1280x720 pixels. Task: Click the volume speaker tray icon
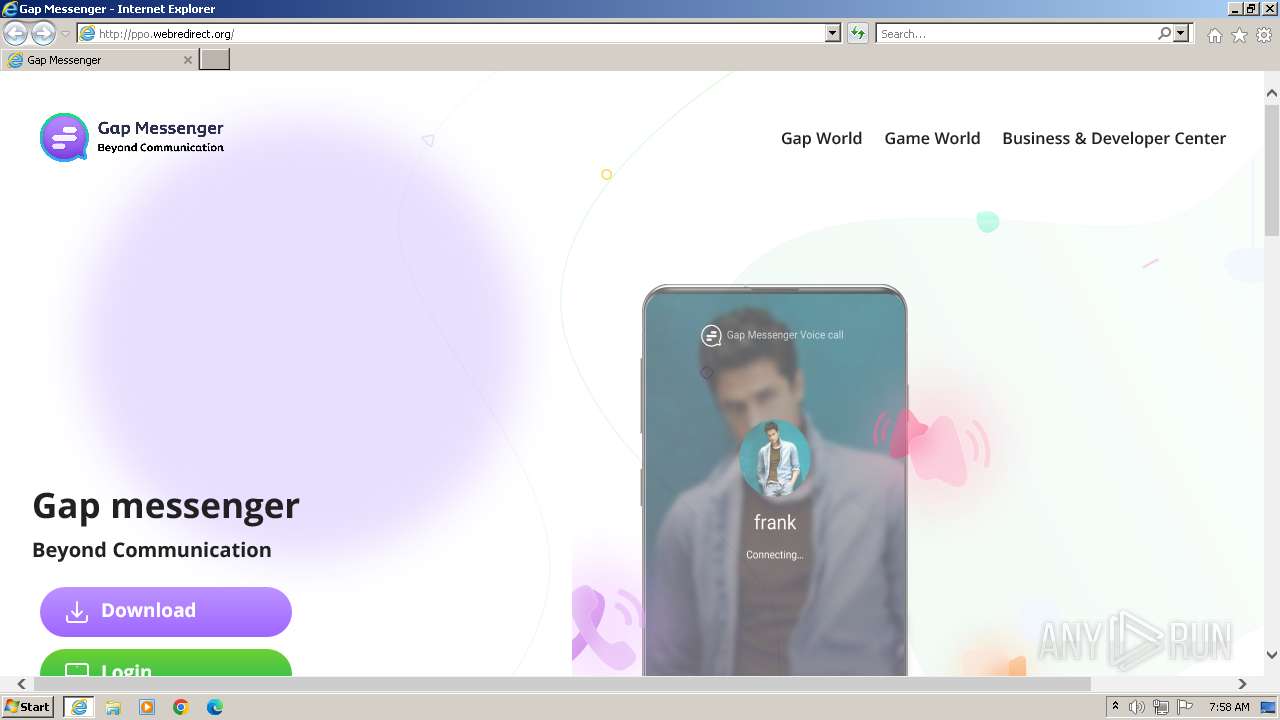click(x=1137, y=707)
